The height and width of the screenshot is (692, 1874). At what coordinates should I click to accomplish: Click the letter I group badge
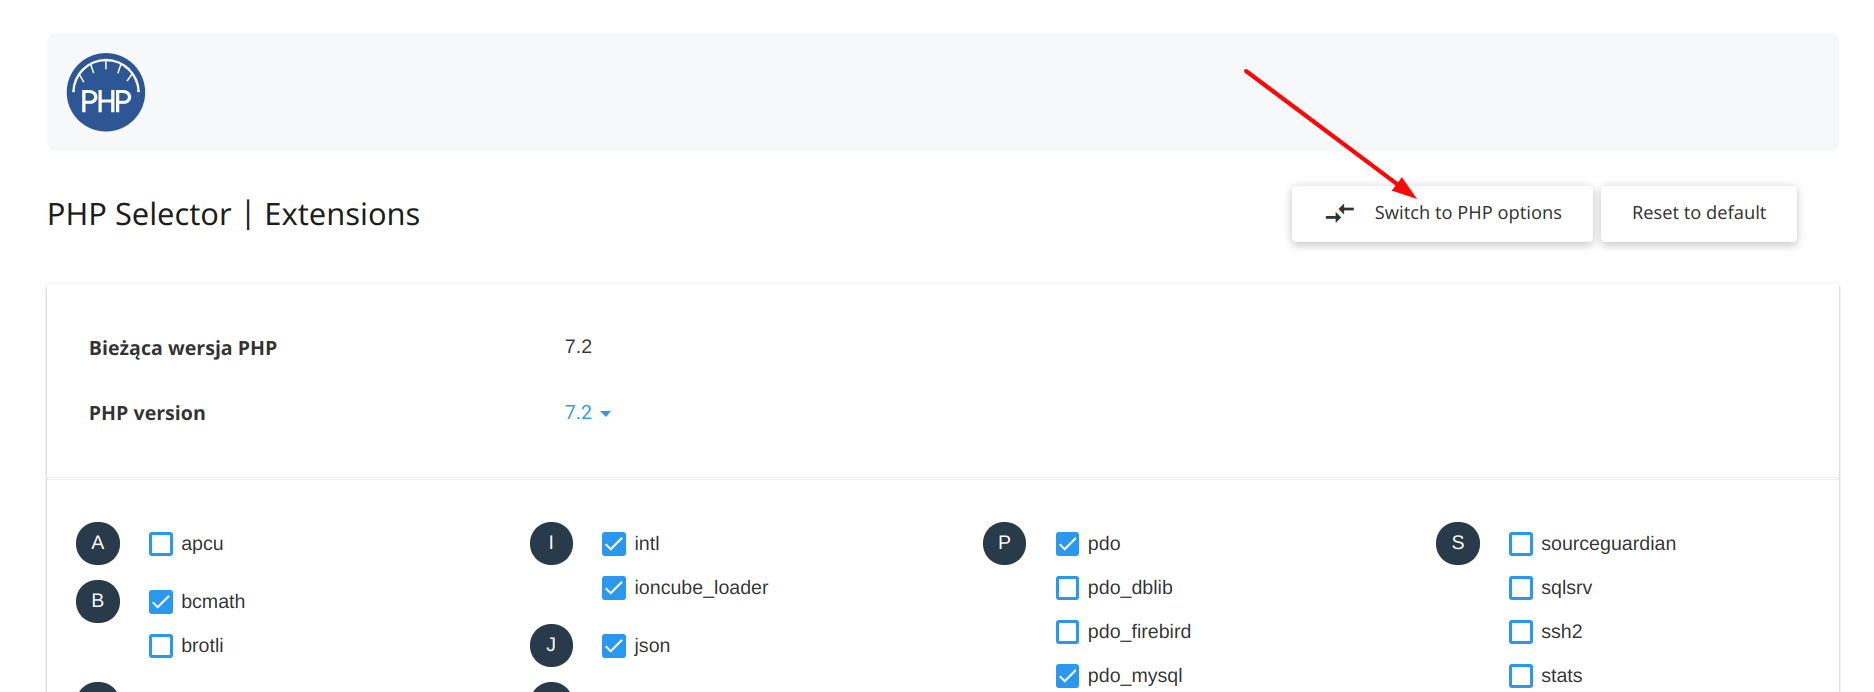[551, 543]
